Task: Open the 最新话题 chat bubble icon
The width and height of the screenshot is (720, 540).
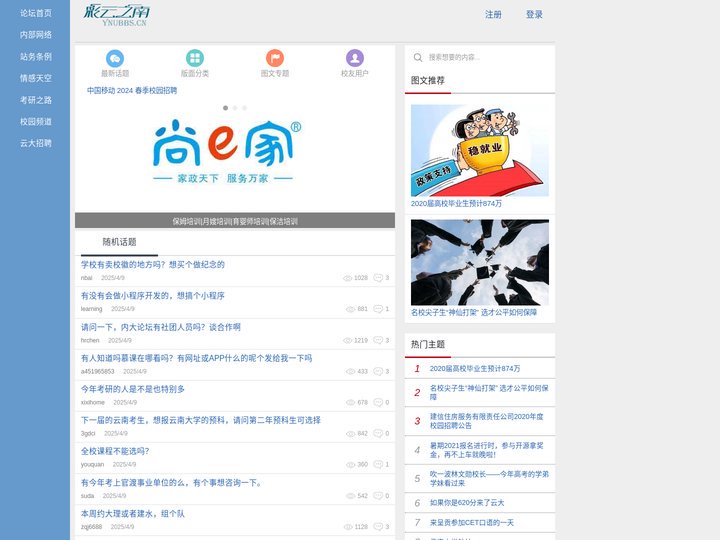Action: (x=115, y=58)
